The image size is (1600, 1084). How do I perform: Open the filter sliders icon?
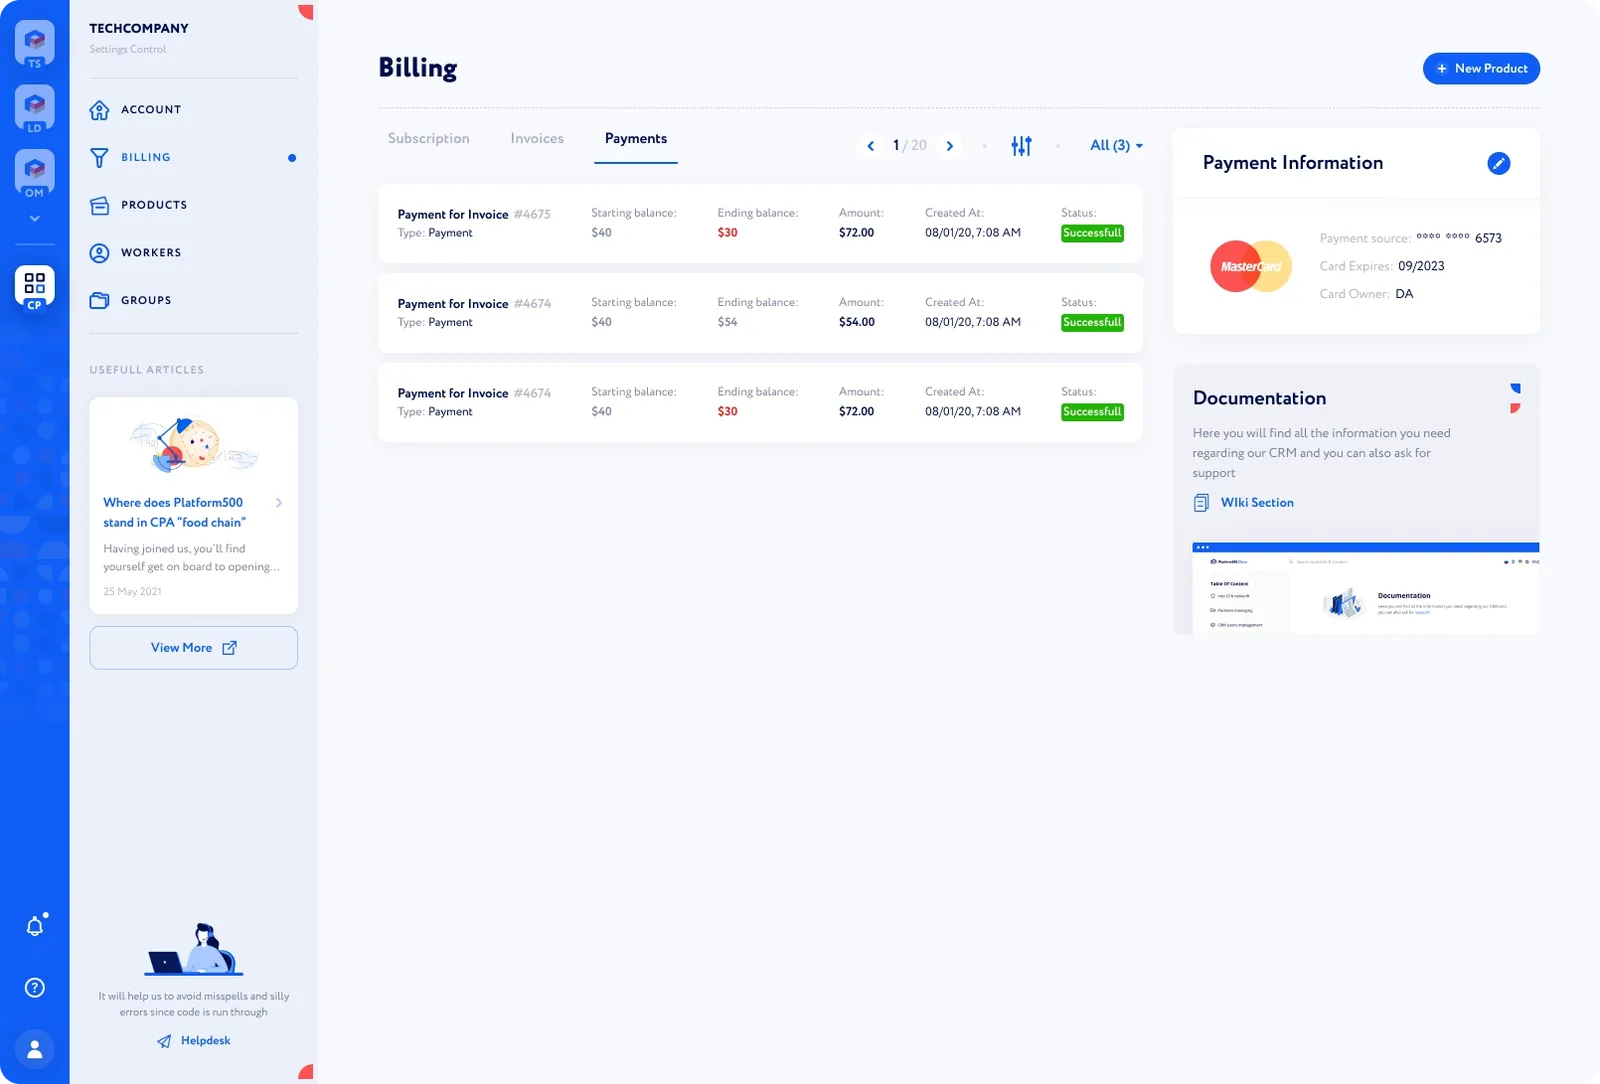tap(1021, 146)
